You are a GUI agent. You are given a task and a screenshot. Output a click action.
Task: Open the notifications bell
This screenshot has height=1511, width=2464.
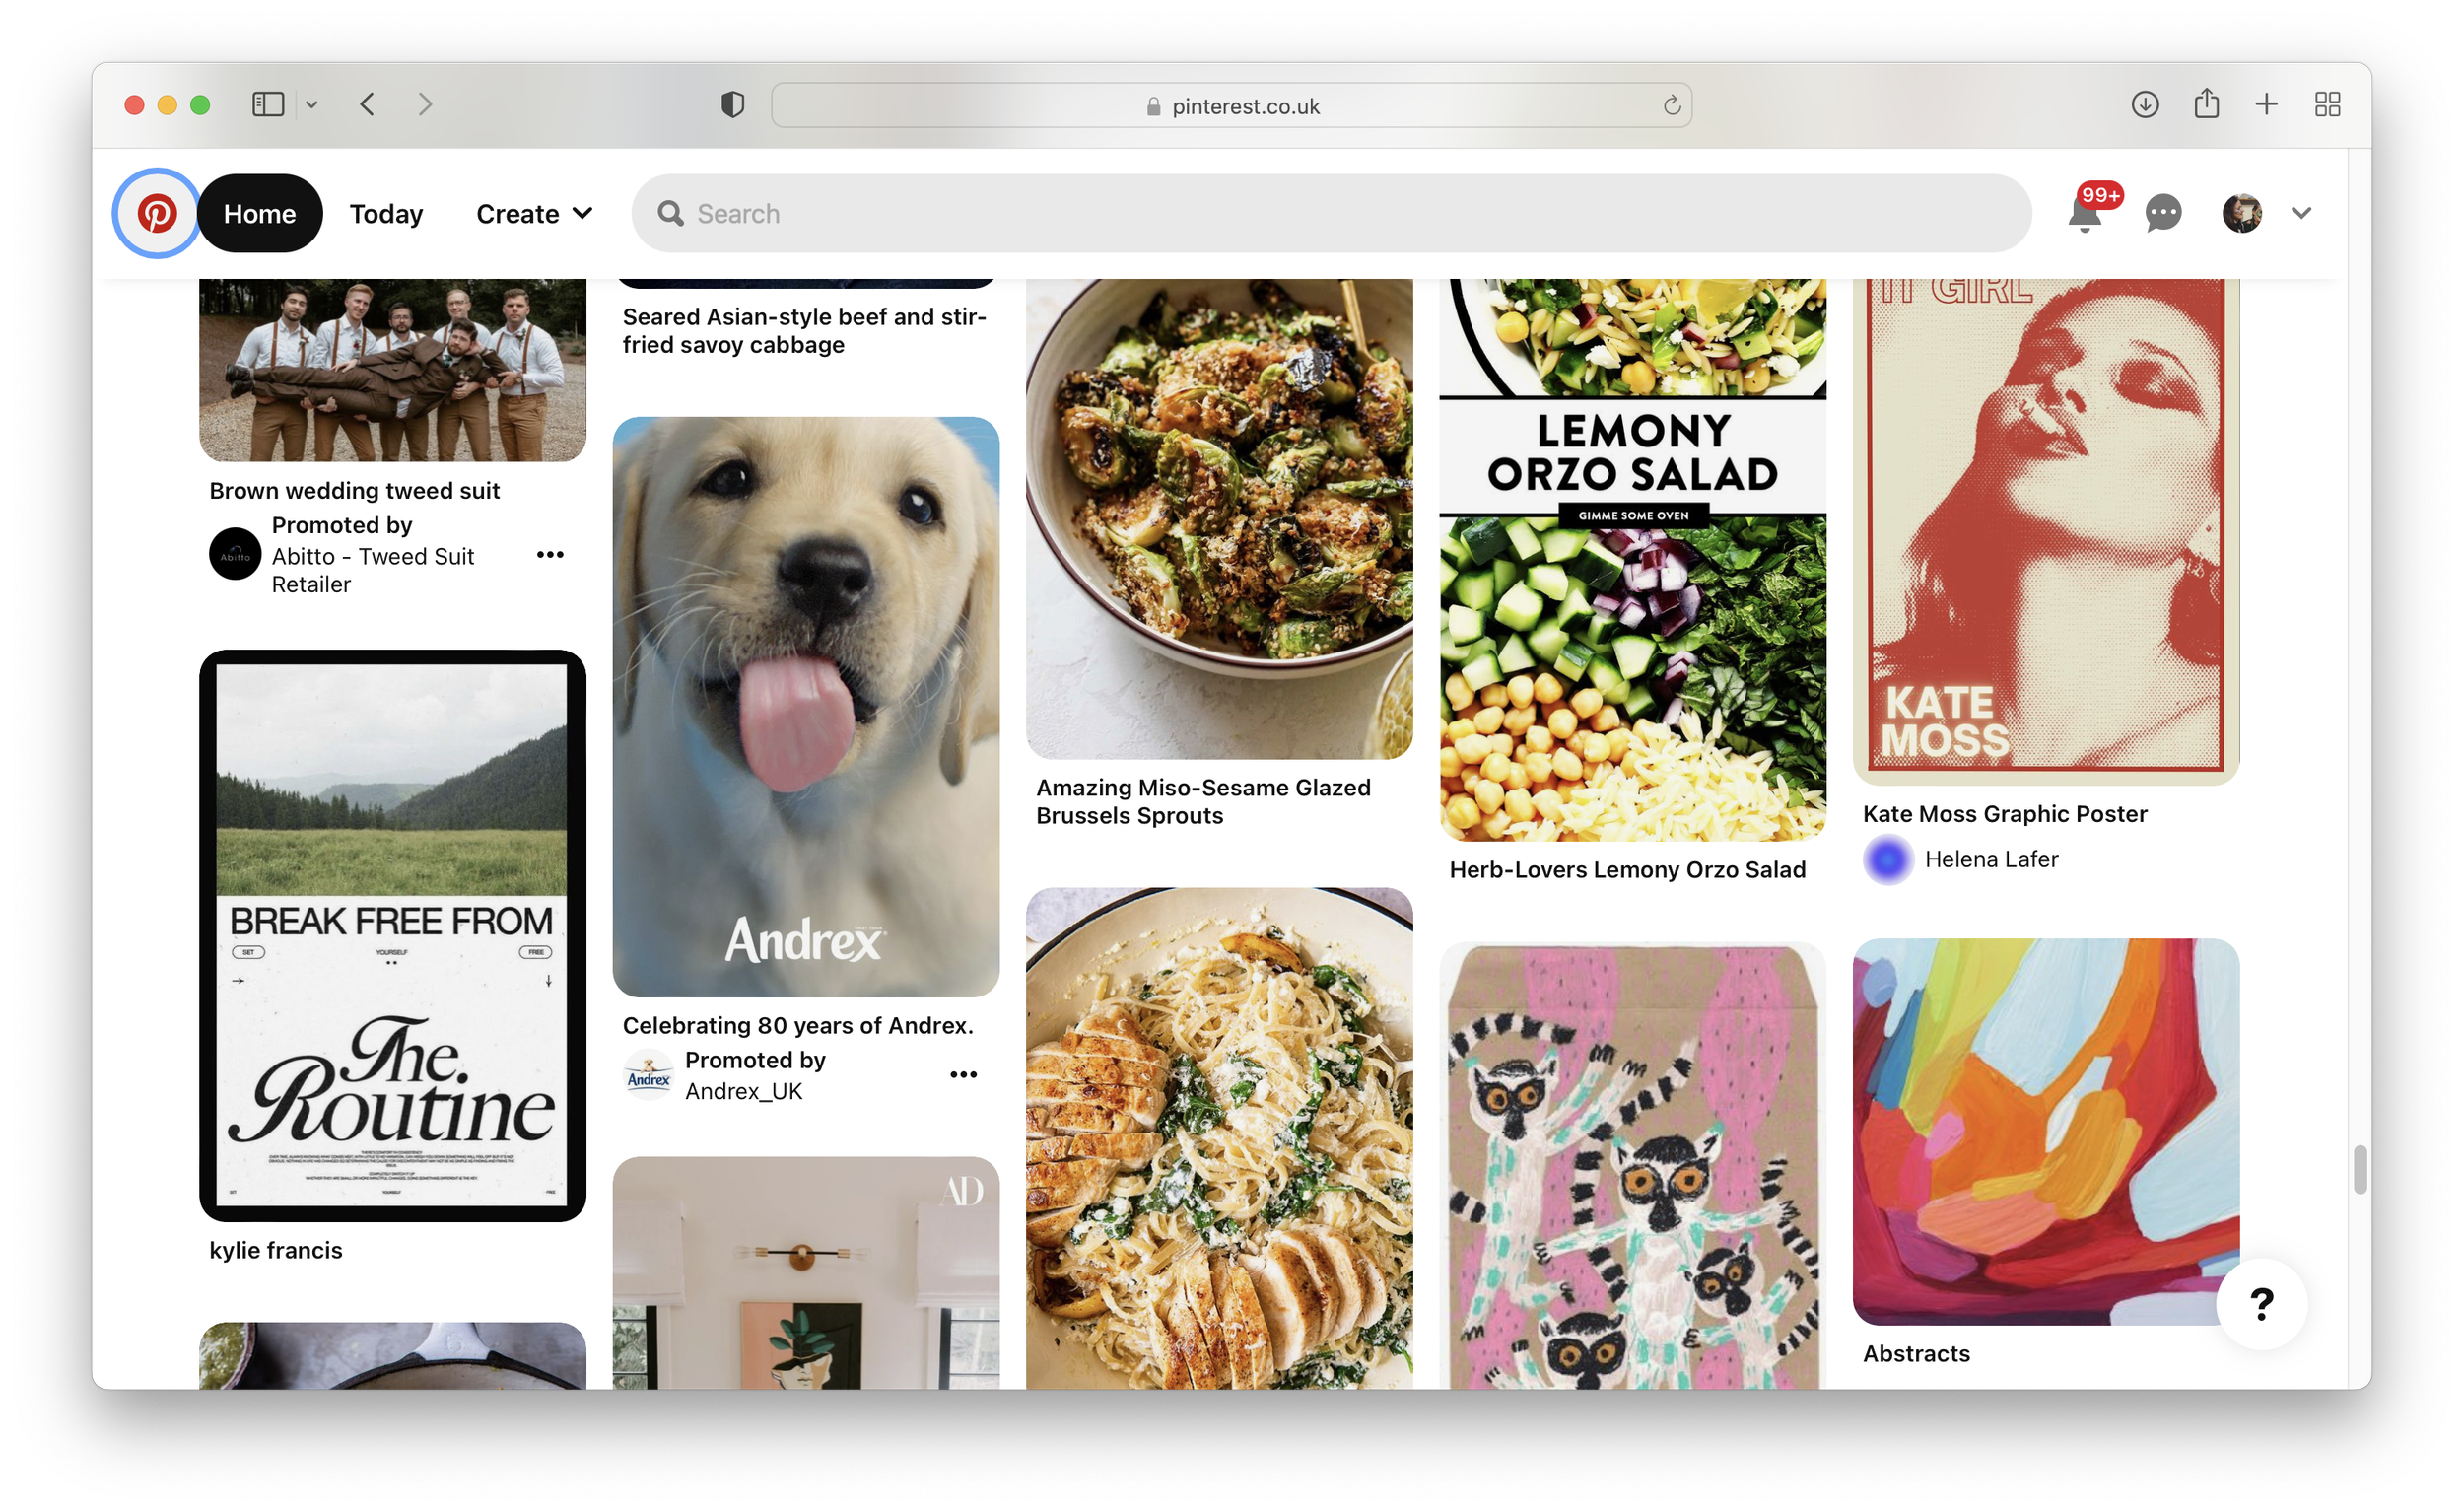[2084, 214]
